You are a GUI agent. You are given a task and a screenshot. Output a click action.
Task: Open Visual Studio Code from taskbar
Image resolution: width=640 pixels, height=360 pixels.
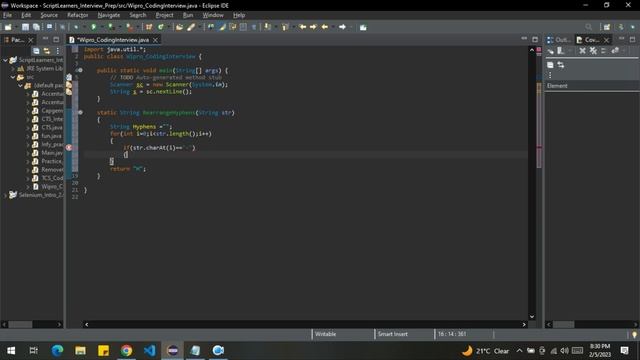tap(149, 350)
